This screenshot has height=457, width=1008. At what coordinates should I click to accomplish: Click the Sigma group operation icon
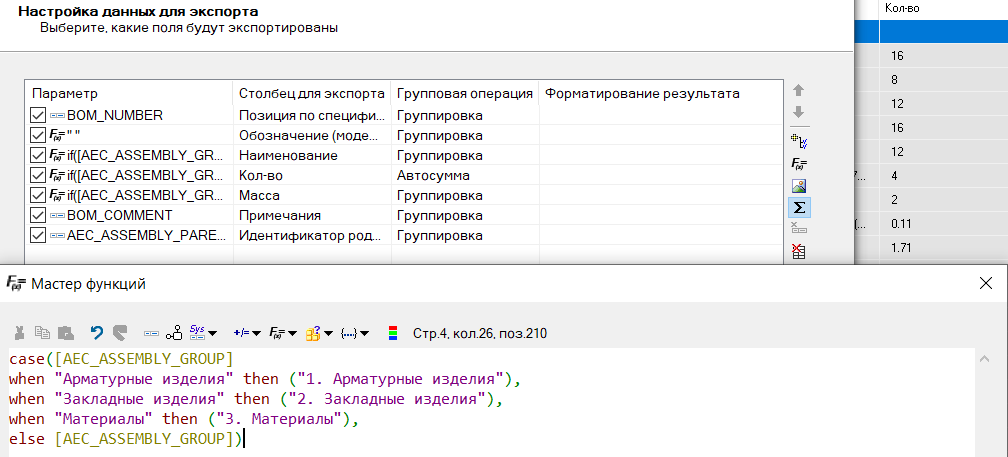[x=798, y=207]
